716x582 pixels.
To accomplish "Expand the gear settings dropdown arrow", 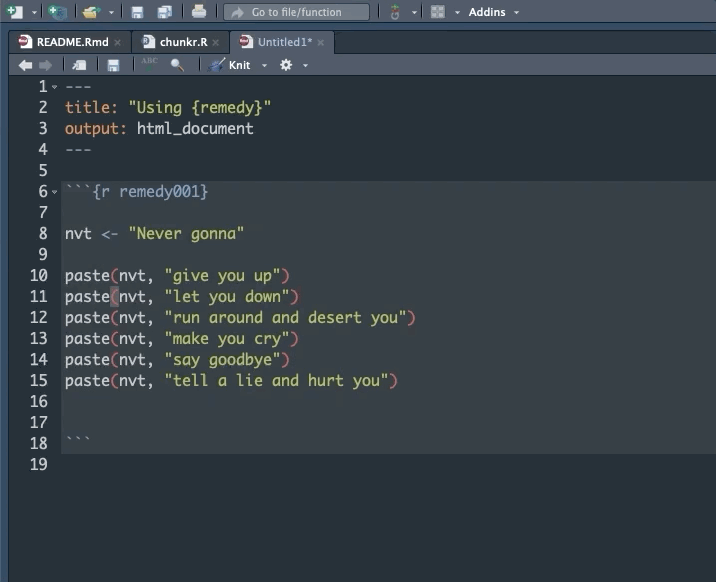I will (x=305, y=66).
